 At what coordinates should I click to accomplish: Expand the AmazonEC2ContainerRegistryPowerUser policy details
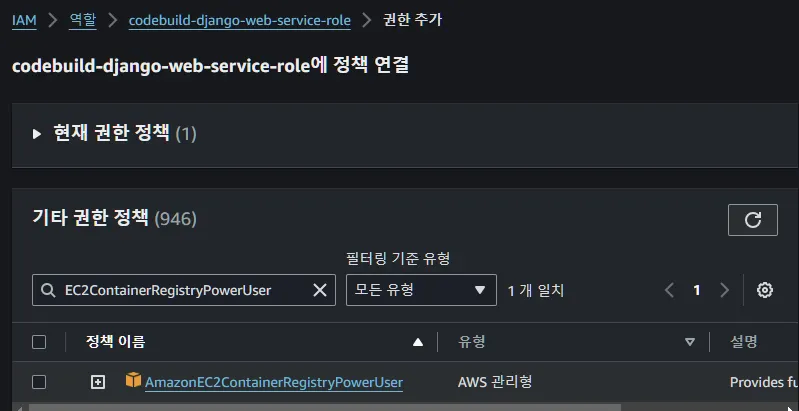(x=97, y=382)
